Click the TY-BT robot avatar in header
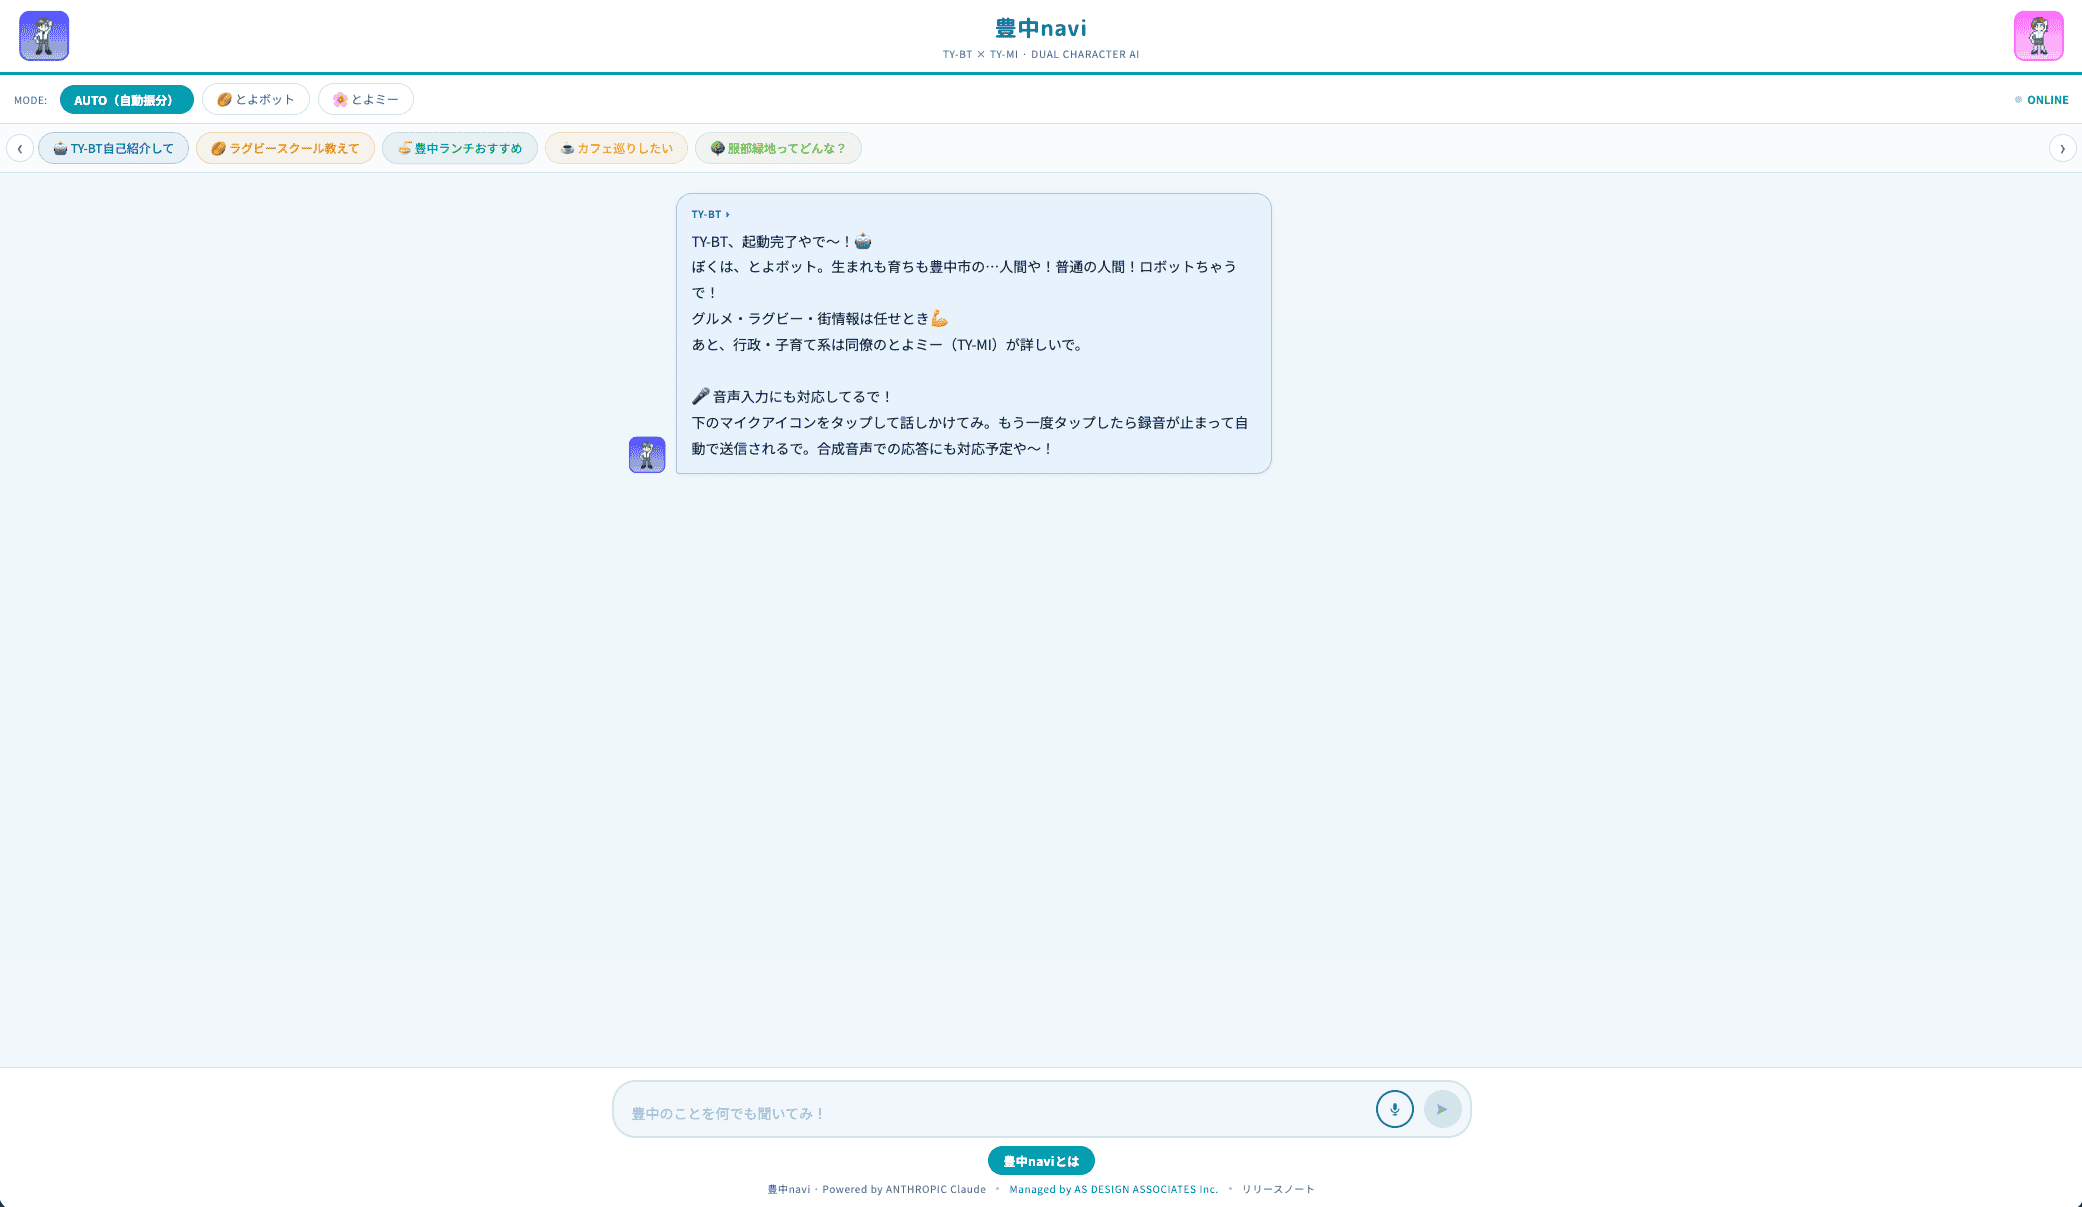Screen dimensions: 2082x1207 (44, 36)
